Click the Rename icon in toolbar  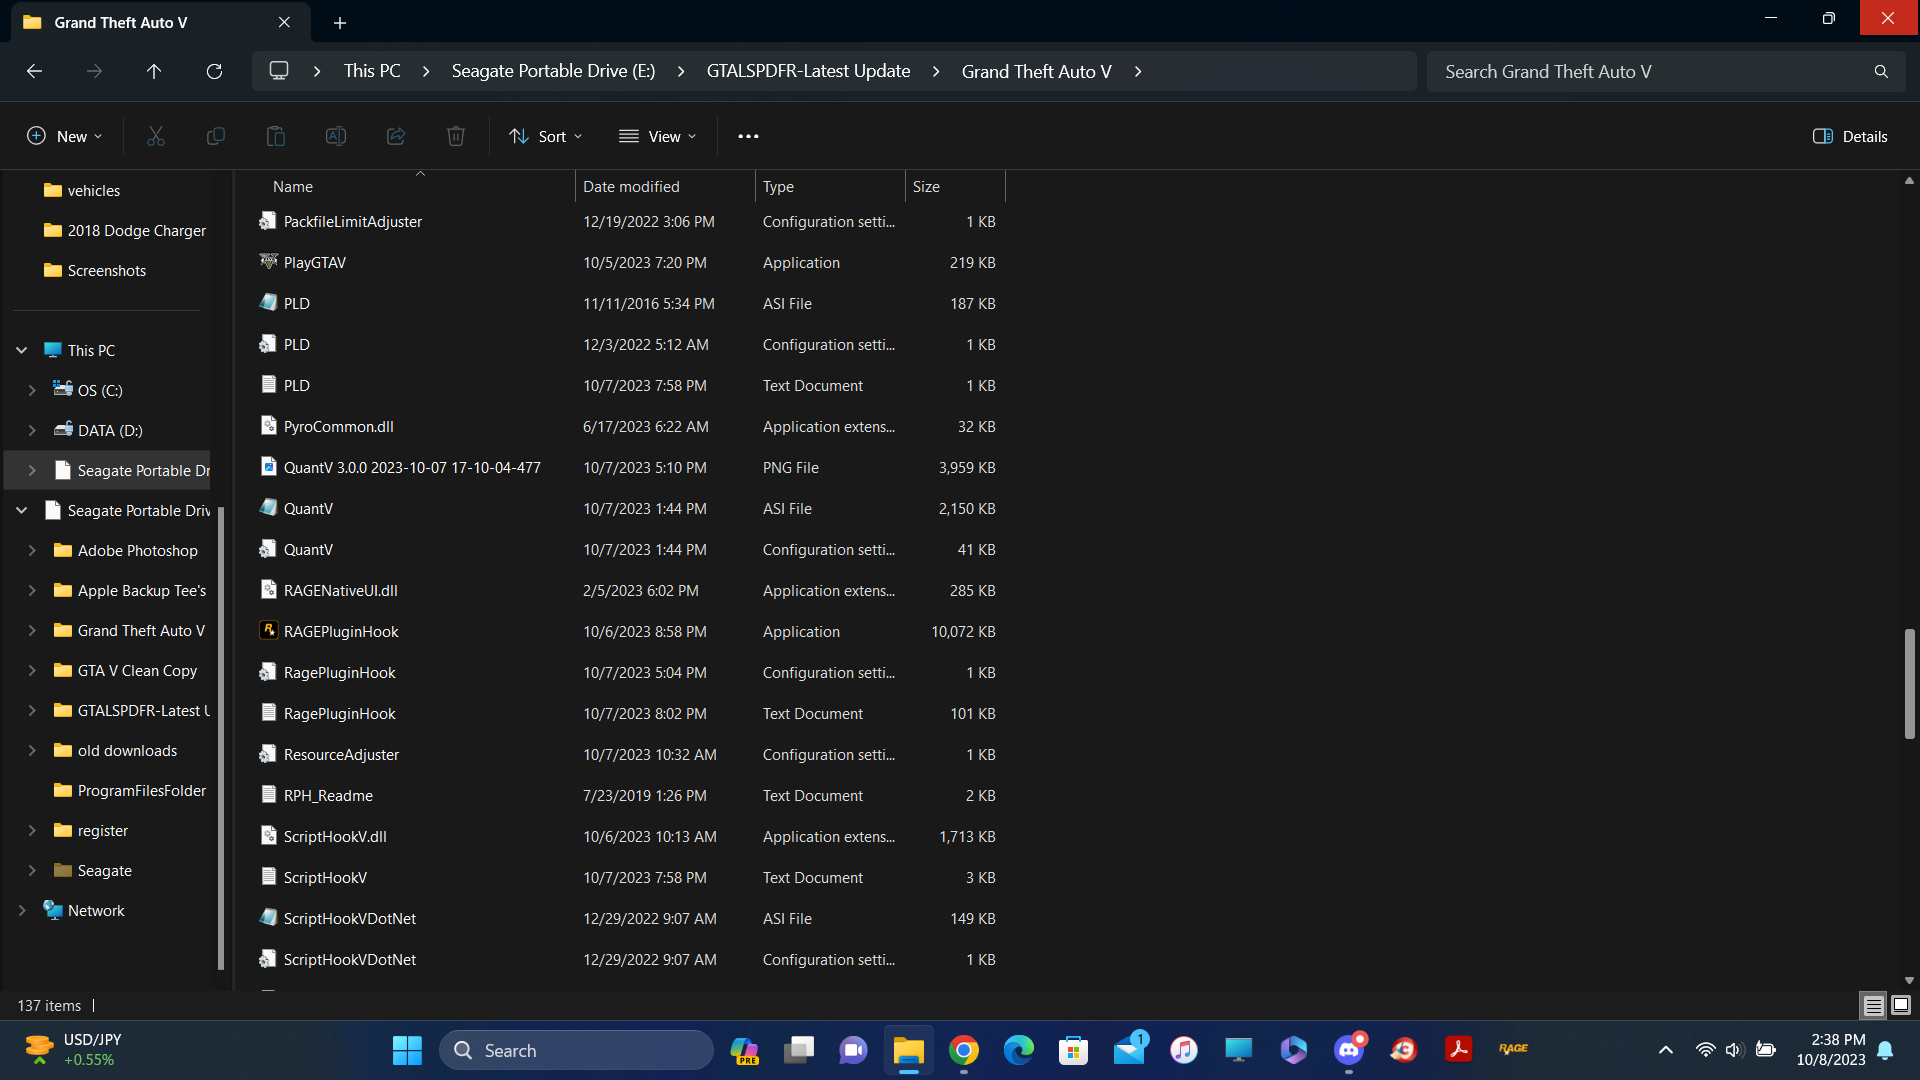click(336, 136)
